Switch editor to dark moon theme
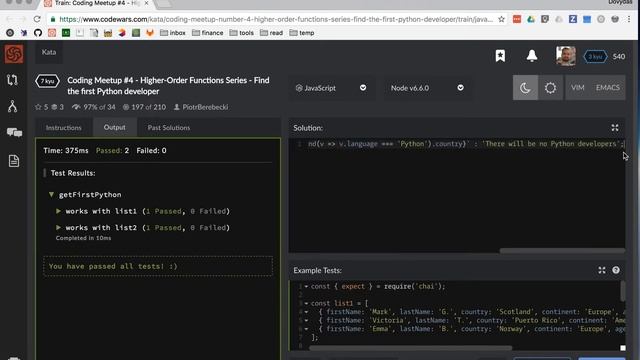640x360 pixels. pyautogui.click(x=525, y=87)
